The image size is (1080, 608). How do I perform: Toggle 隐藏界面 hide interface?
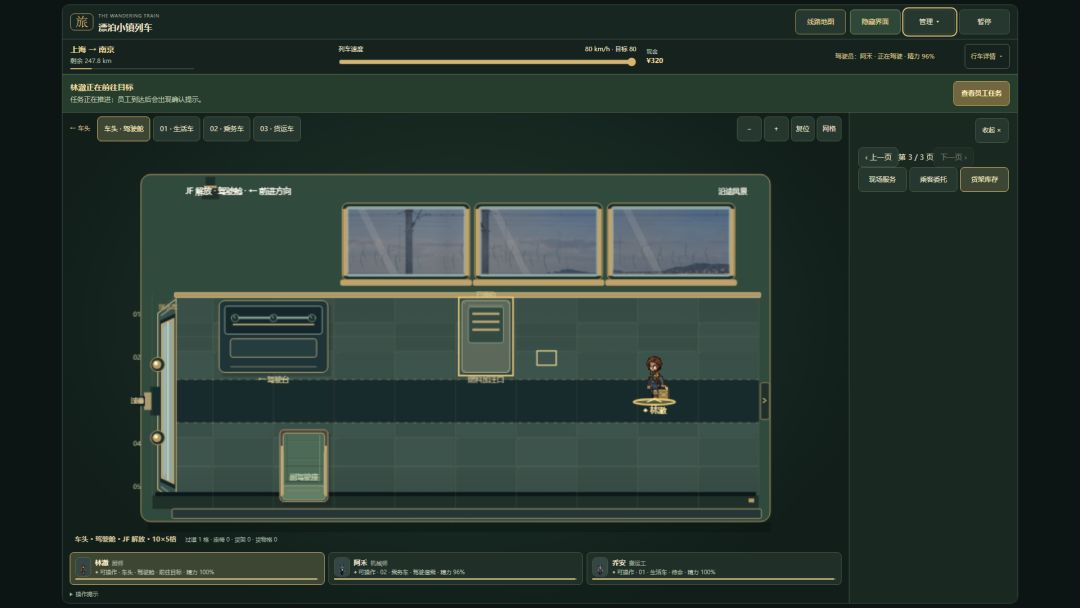pos(875,22)
